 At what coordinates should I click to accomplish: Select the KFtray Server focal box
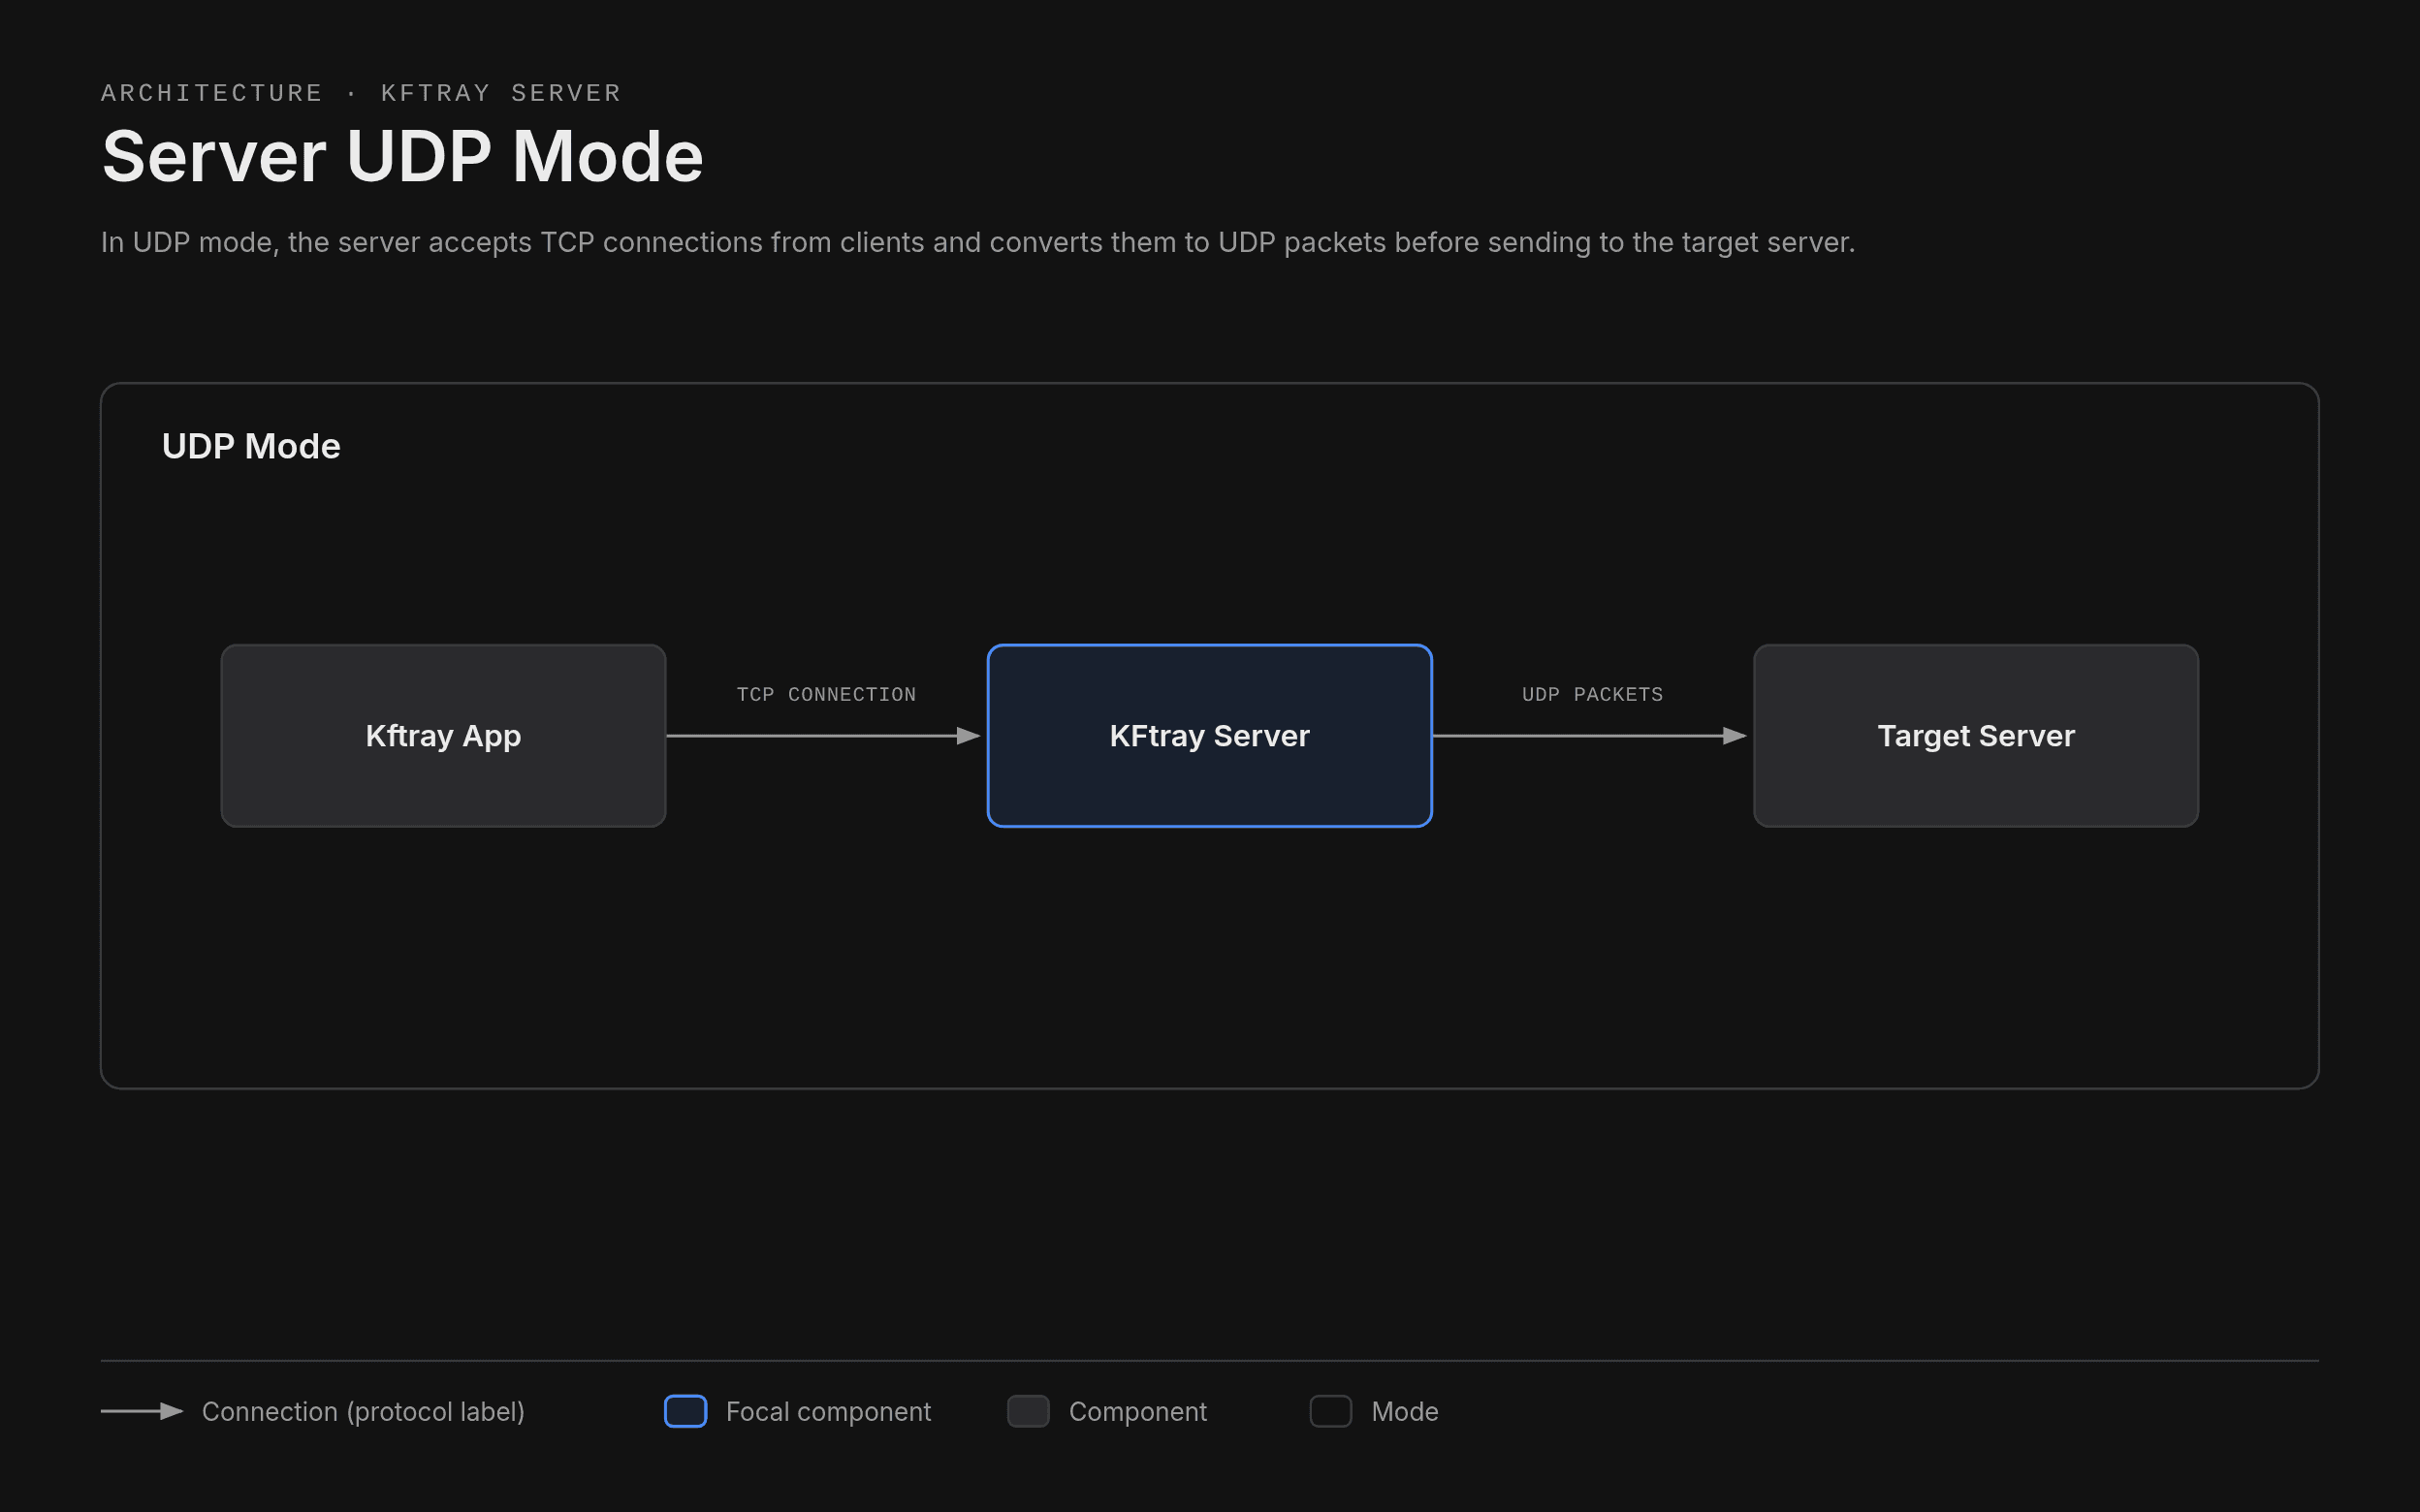[1209, 736]
